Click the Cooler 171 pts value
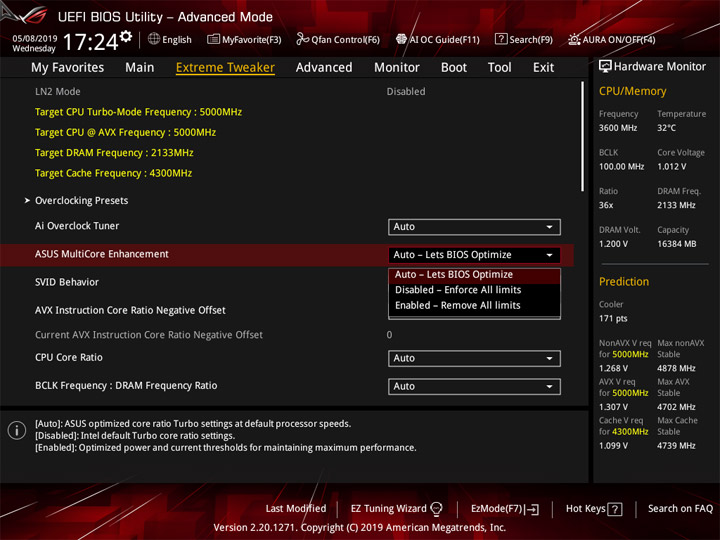720x540 pixels. (x=613, y=319)
